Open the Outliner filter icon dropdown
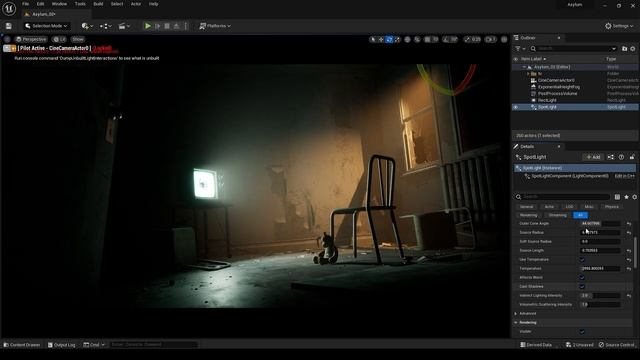The width and height of the screenshot is (640, 360). 520,49
